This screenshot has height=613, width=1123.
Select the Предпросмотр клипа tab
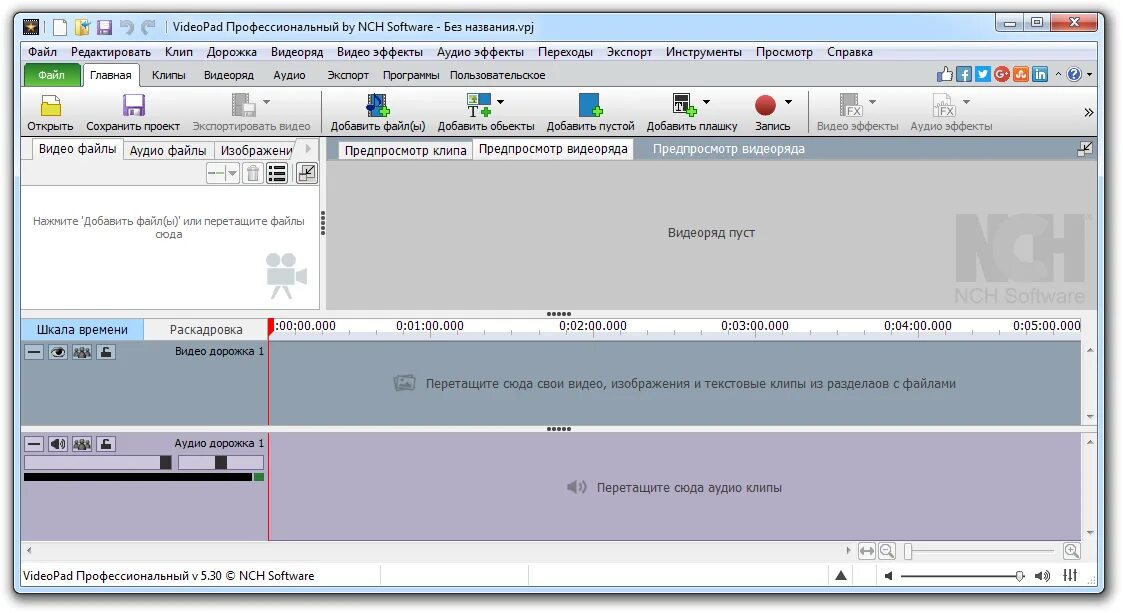pos(405,150)
